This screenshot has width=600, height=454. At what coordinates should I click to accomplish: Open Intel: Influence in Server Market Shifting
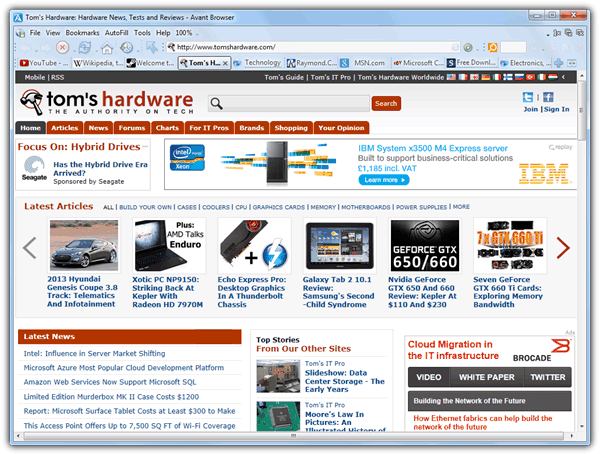tap(95, 353)
